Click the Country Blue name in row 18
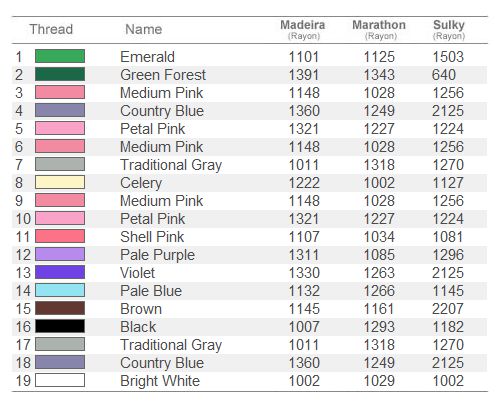 click(x=162, y=363)
